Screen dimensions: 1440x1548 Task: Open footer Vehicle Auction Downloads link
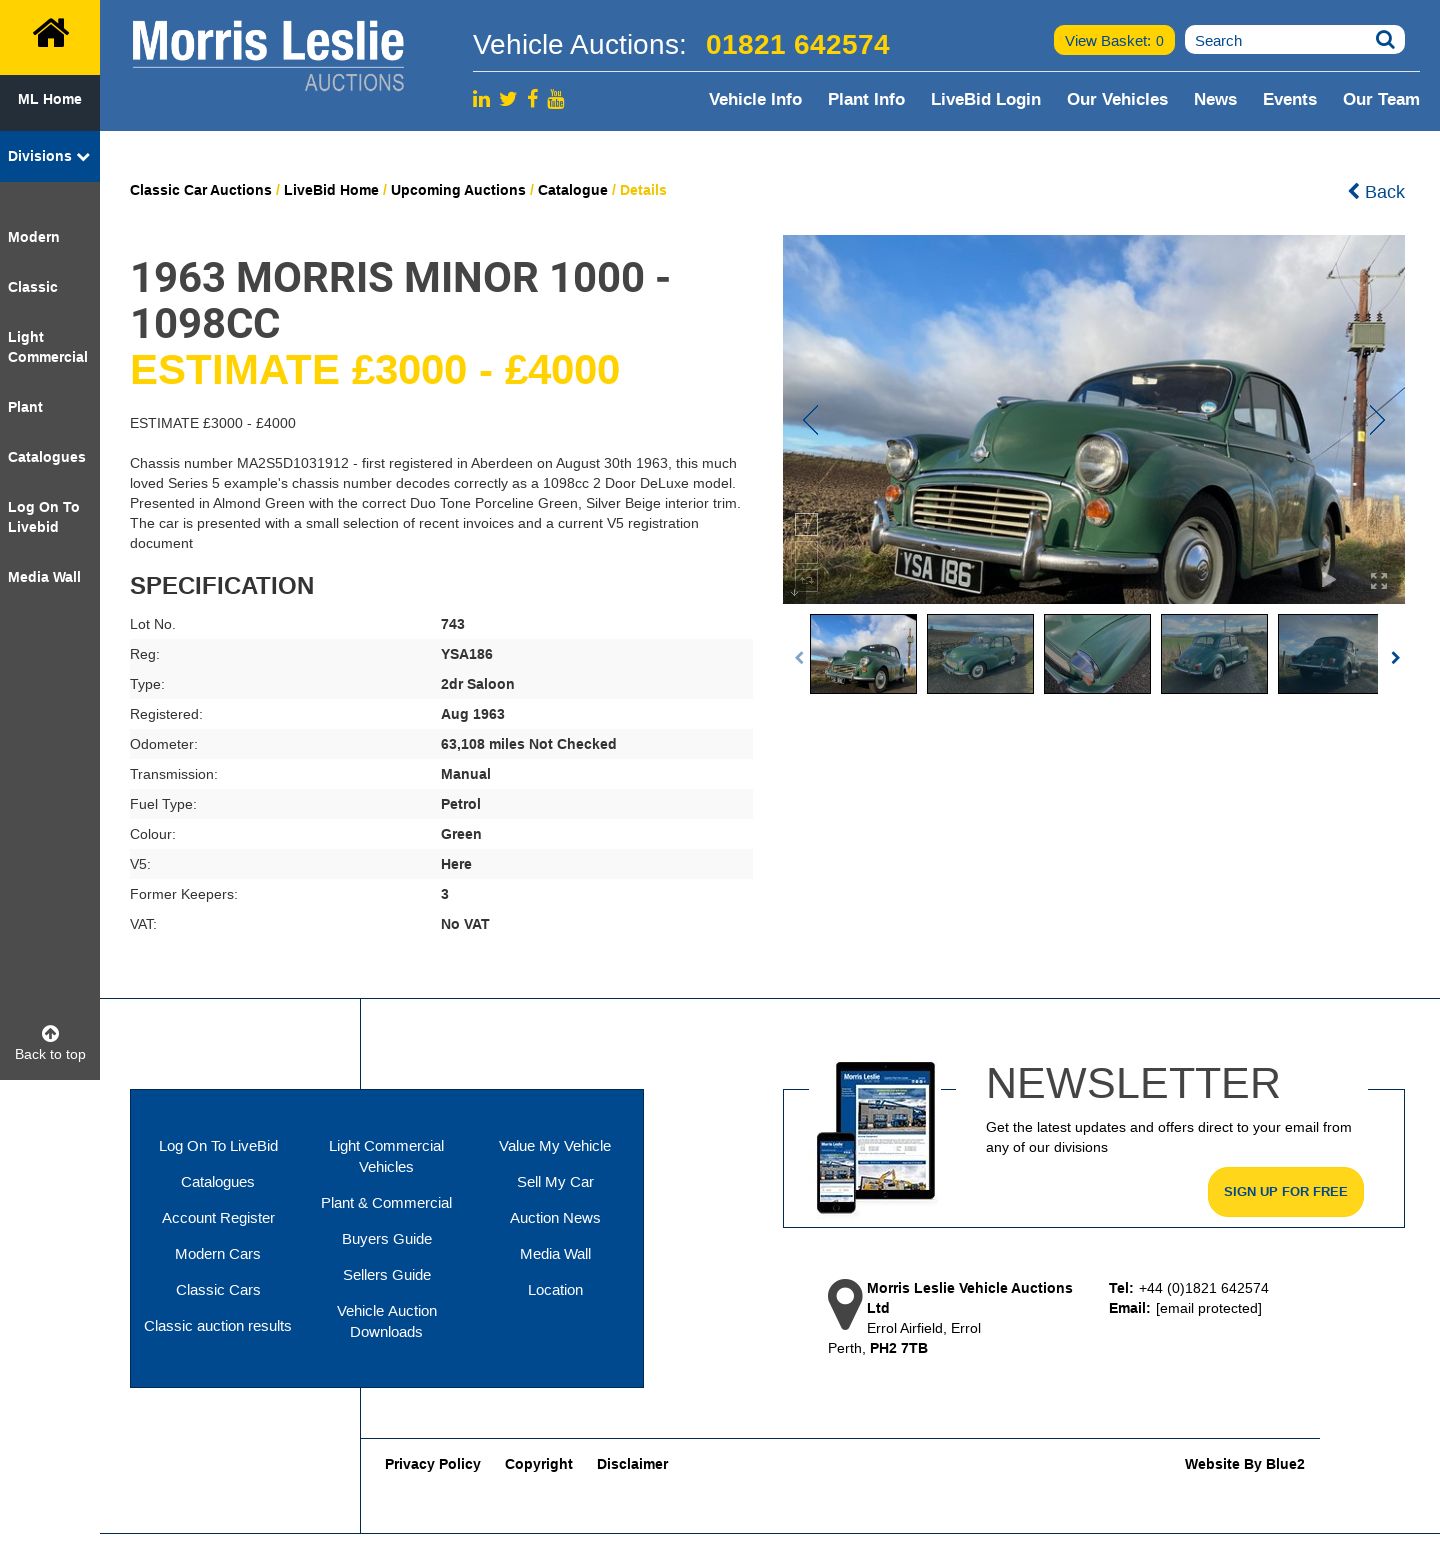tap(387, 1321)
